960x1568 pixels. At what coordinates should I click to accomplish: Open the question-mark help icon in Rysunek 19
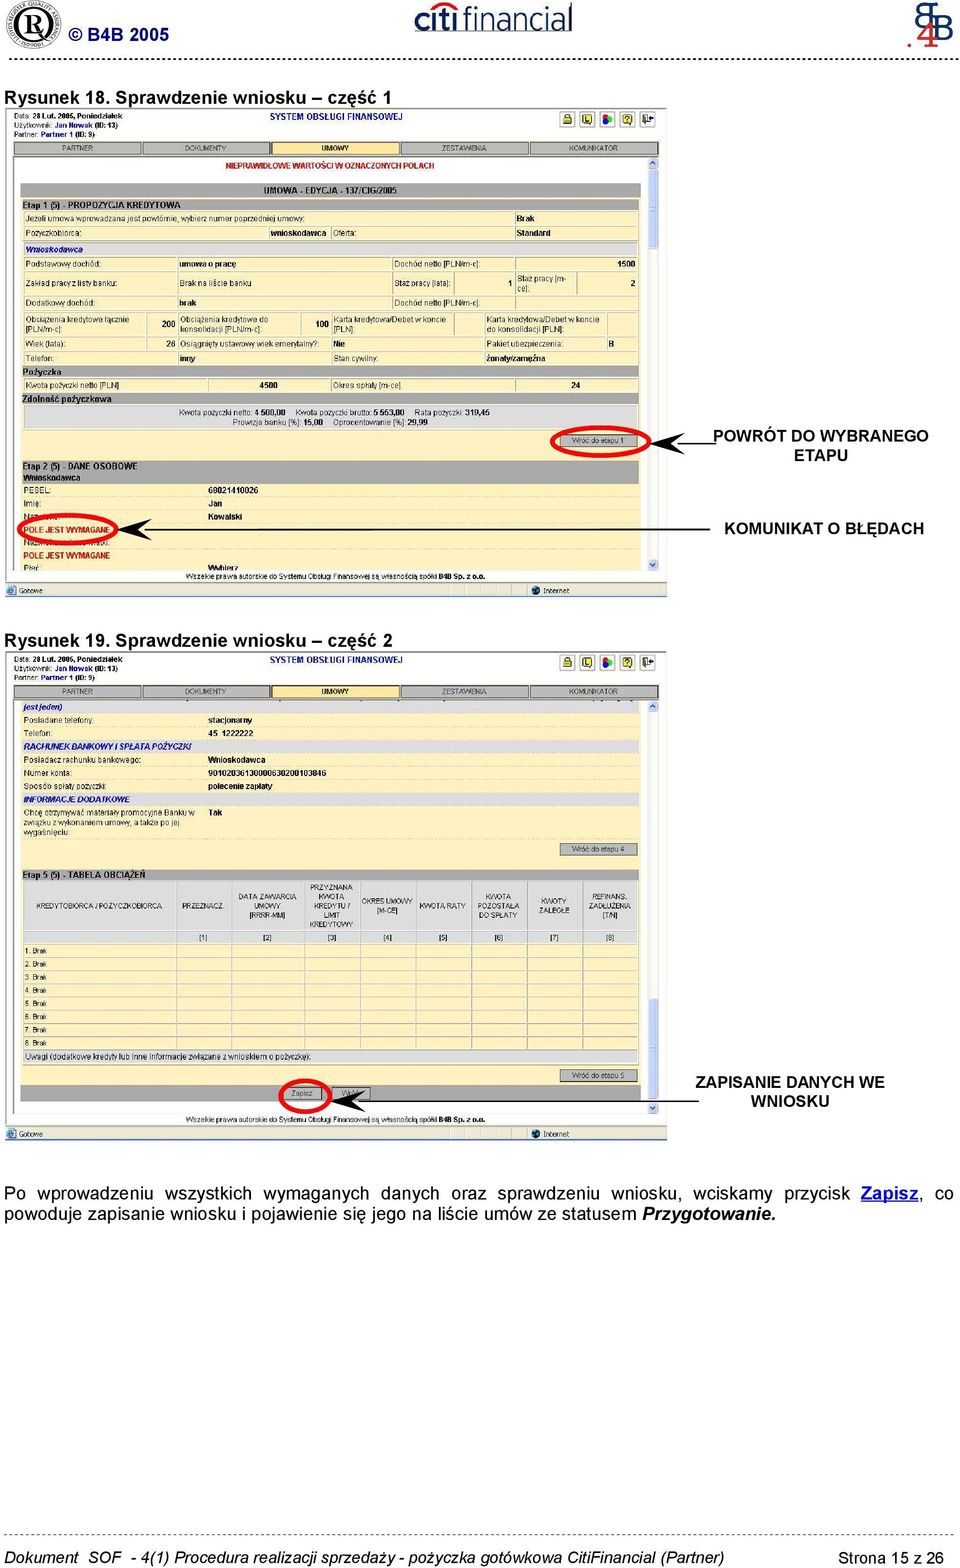(x=627, y=662)
